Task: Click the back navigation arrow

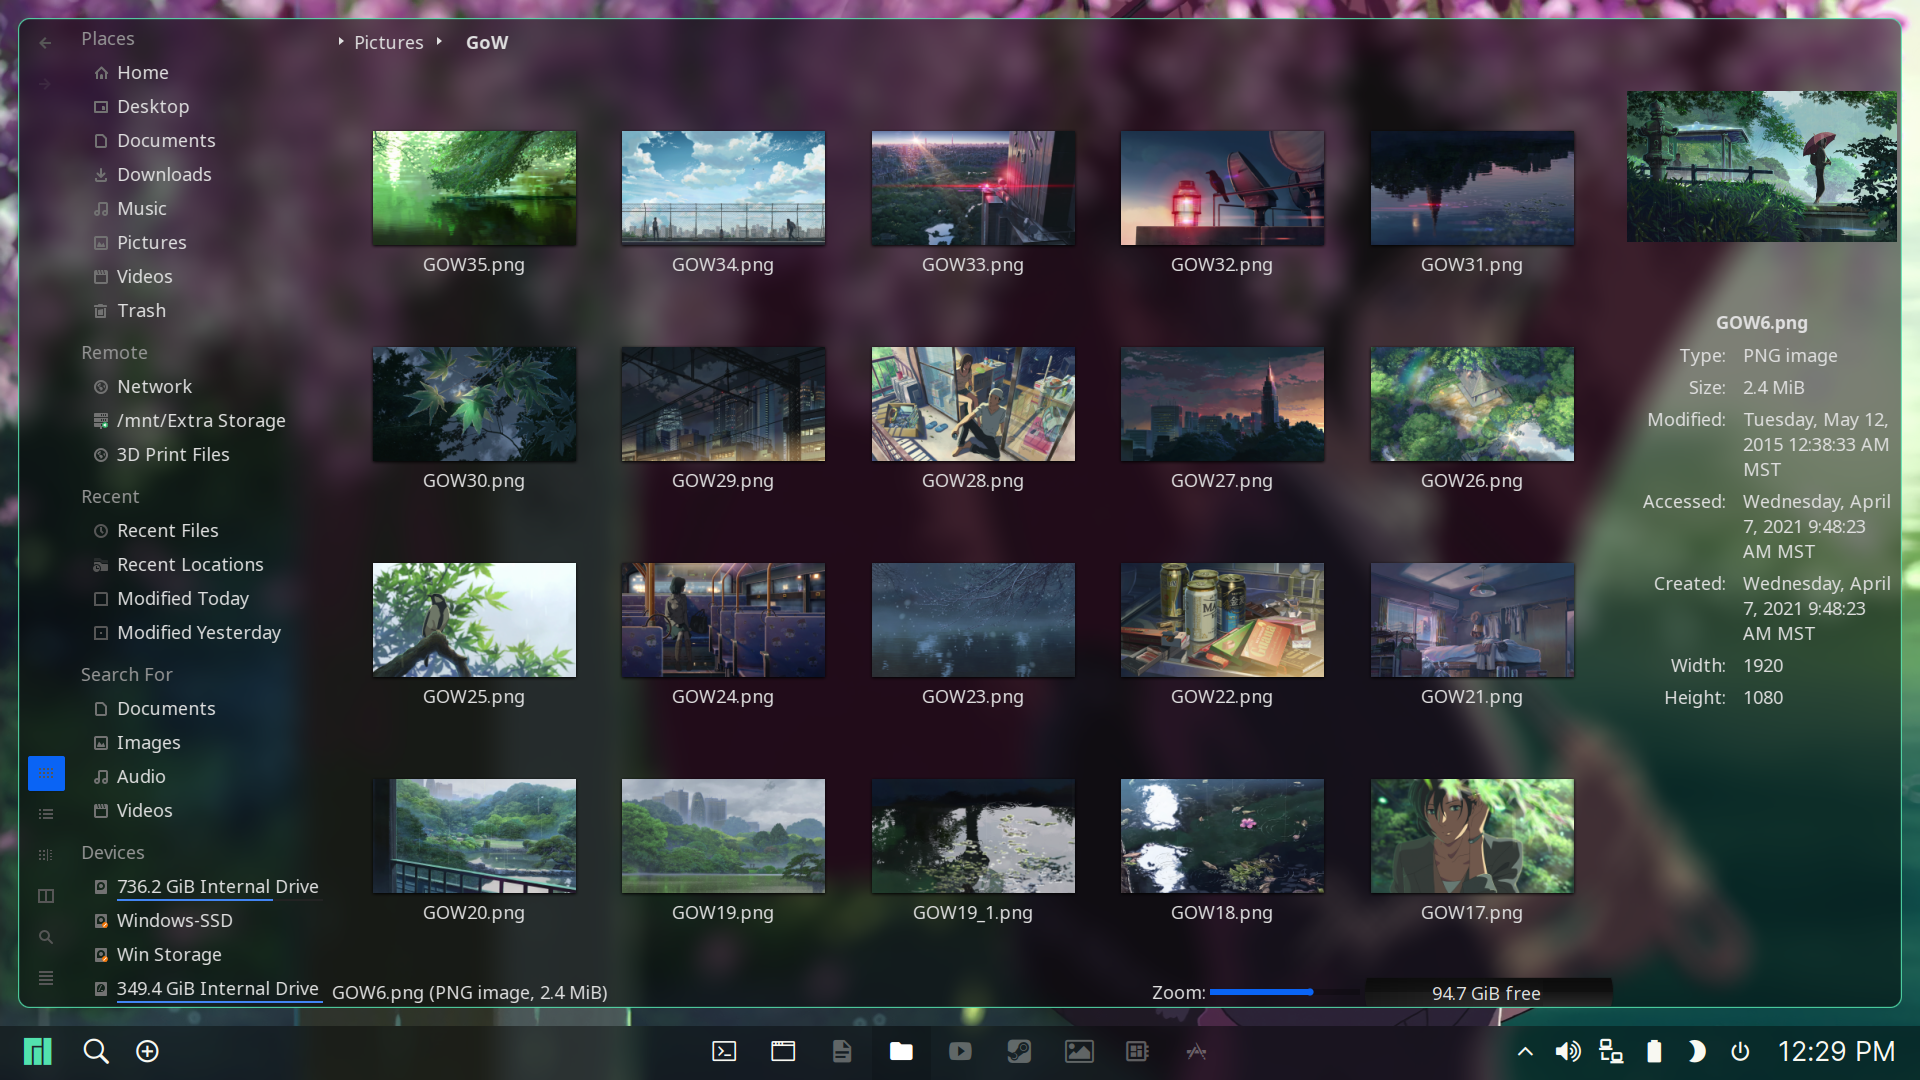Action: click(x=45, y=43)
